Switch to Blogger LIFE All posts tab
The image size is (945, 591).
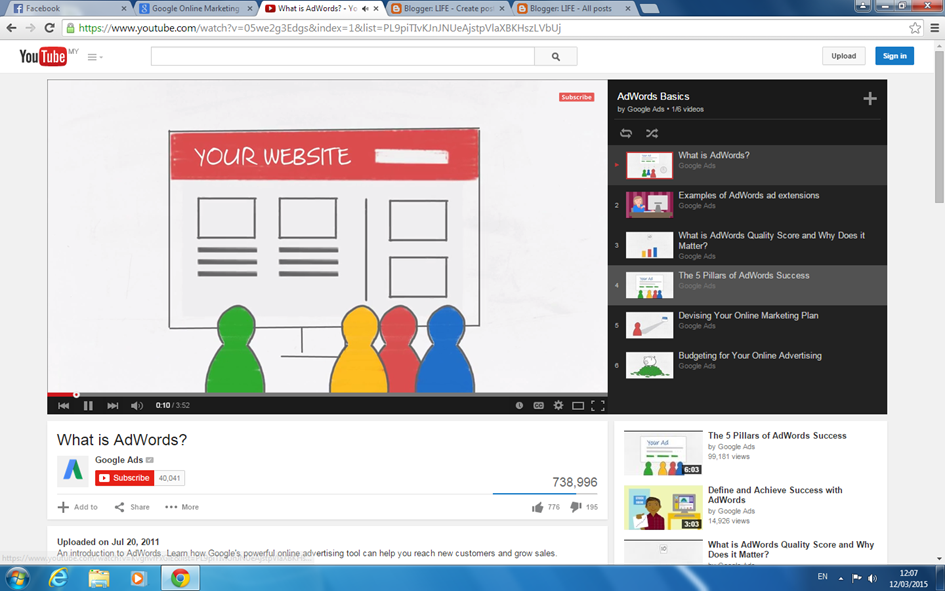pos(576,8)
